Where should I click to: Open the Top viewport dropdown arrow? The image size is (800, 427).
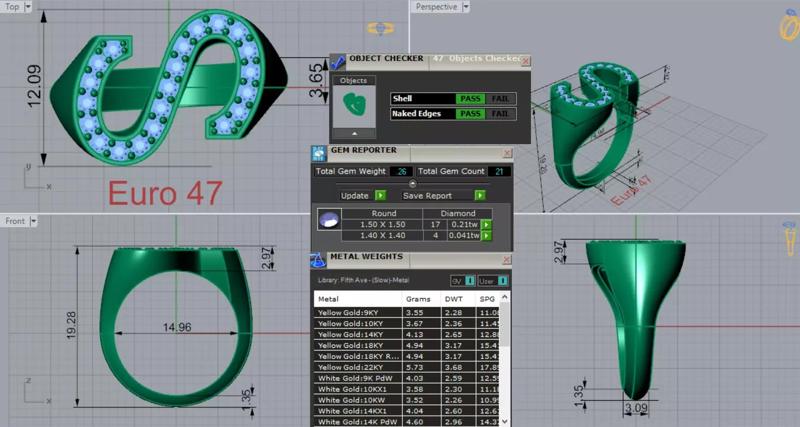(x=28, y=7)
